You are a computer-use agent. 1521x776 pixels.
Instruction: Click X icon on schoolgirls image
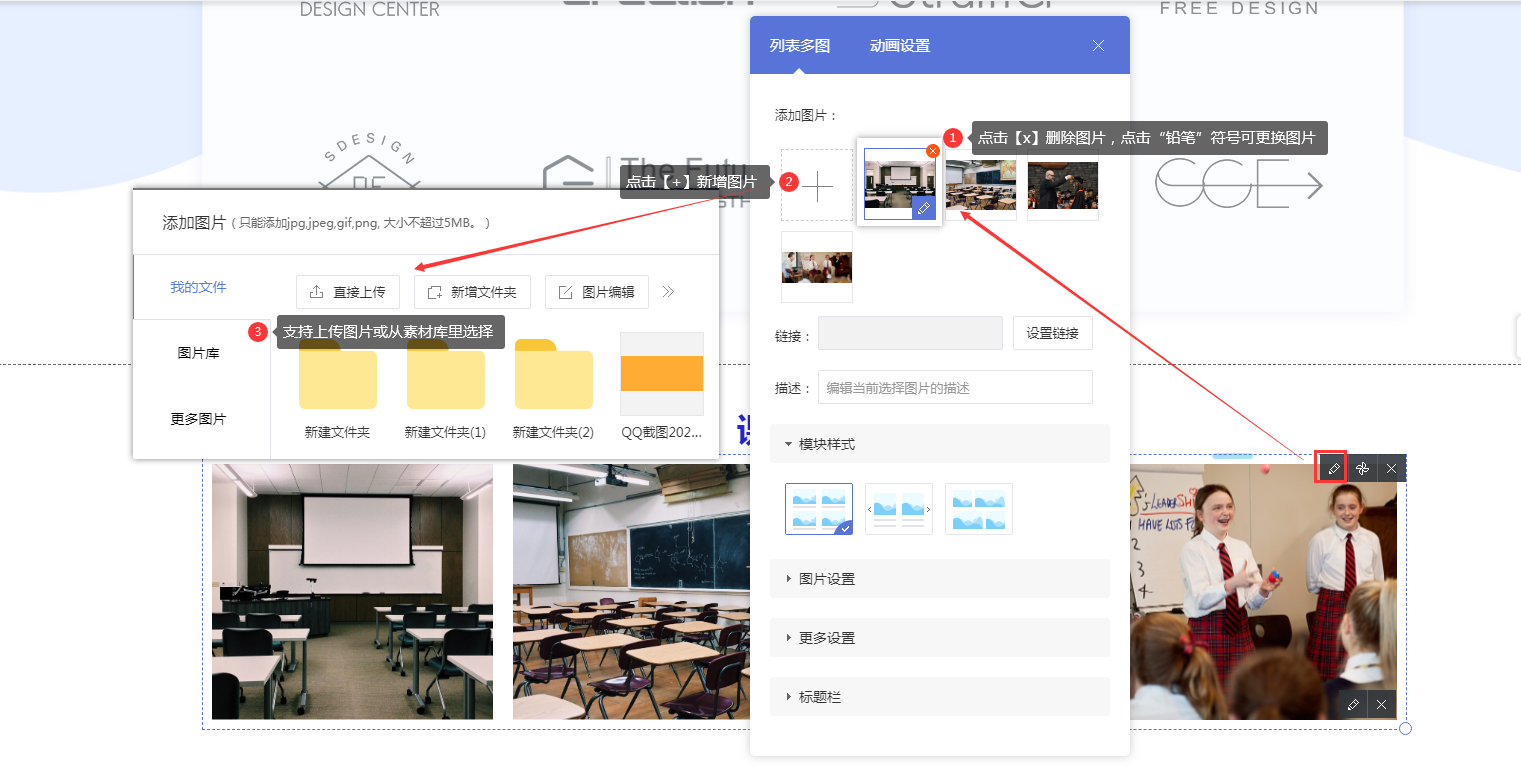coord(1381,705)
